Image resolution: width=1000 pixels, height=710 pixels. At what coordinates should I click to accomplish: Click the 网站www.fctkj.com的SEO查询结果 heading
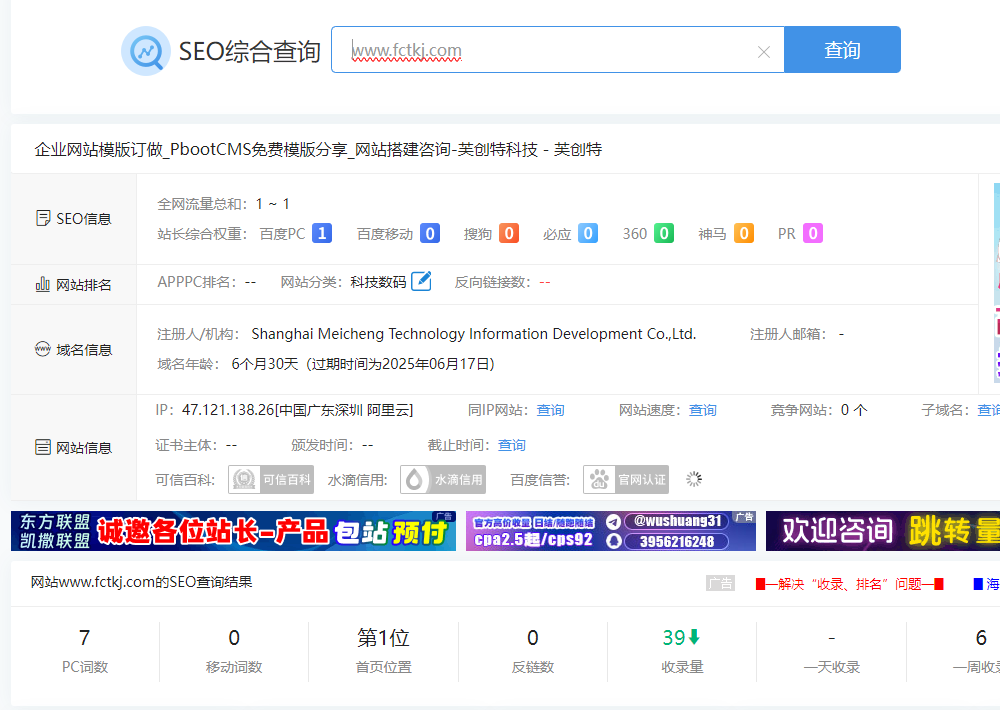click(142, 582)
